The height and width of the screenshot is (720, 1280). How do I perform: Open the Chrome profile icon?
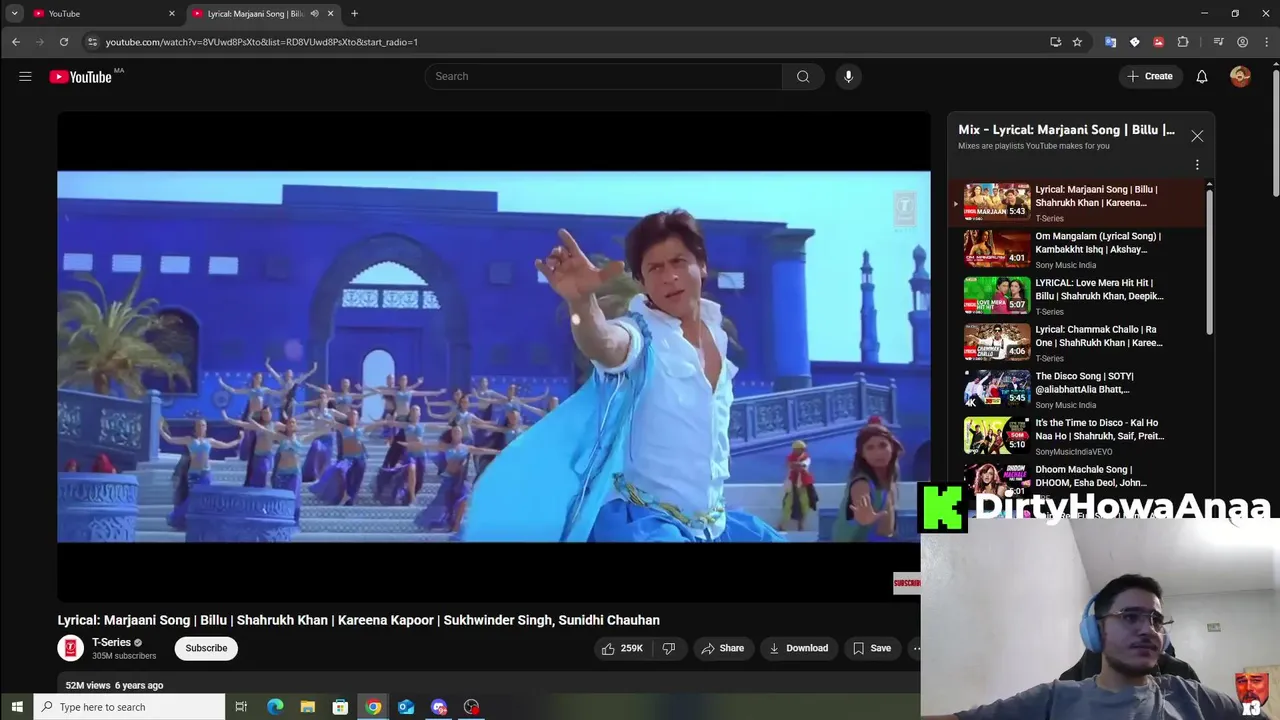click(1242, 42)
